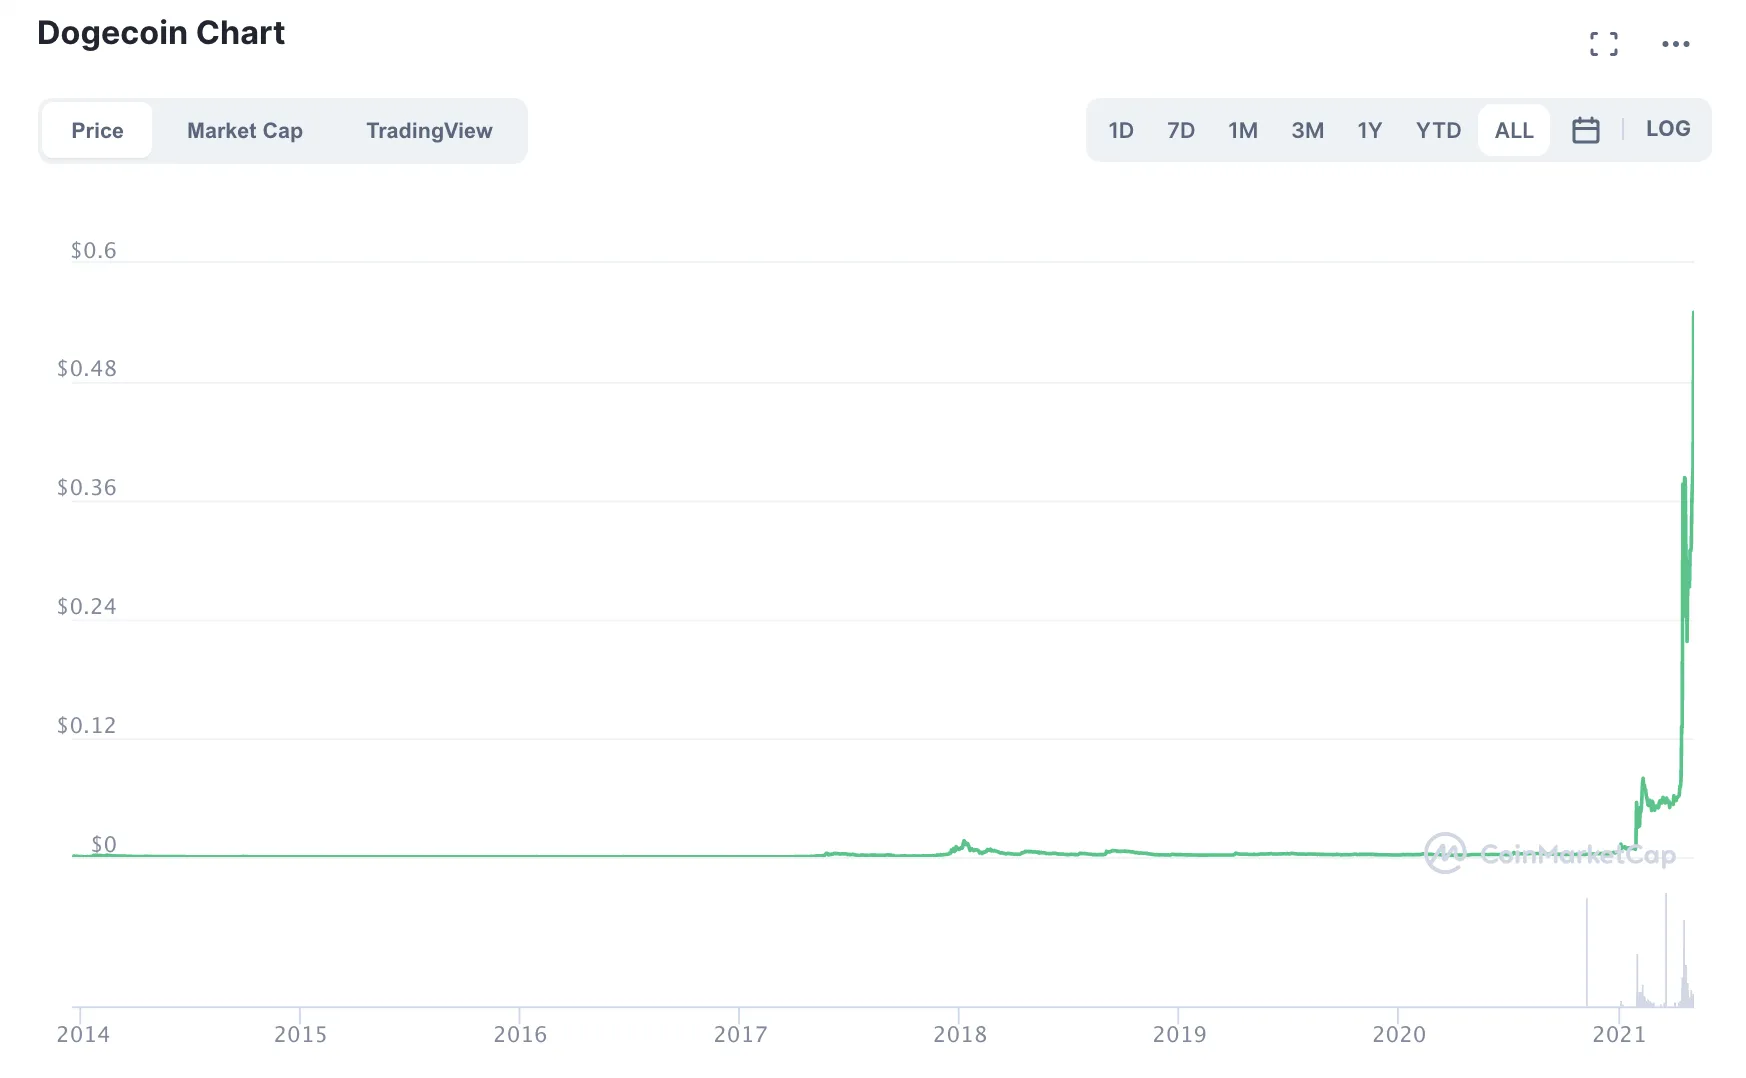The image size is (1746, 1078).
Task: Select the YTD time range
Action: pyautogui.click(x=1438, y=131)
